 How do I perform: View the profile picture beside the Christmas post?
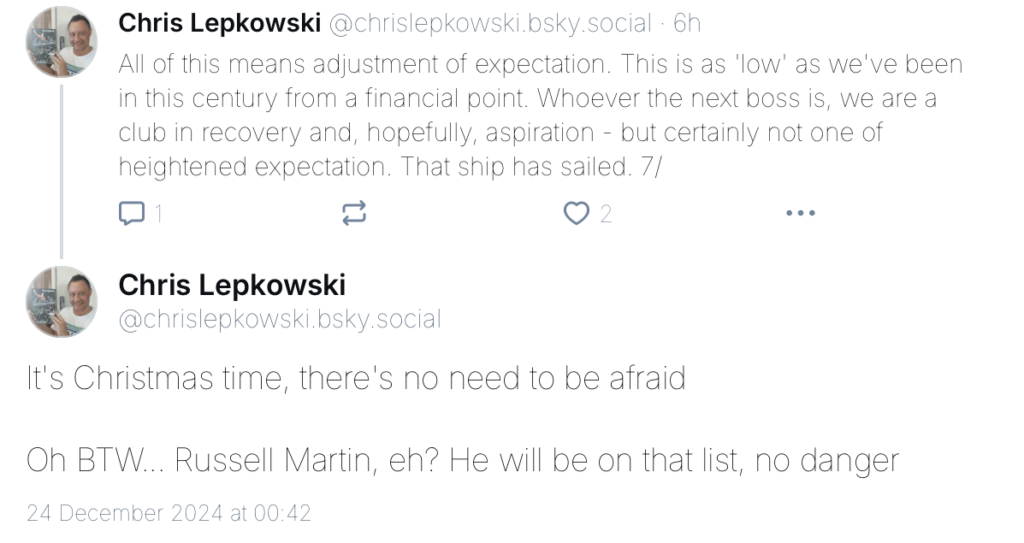click(x=61, y=302)
